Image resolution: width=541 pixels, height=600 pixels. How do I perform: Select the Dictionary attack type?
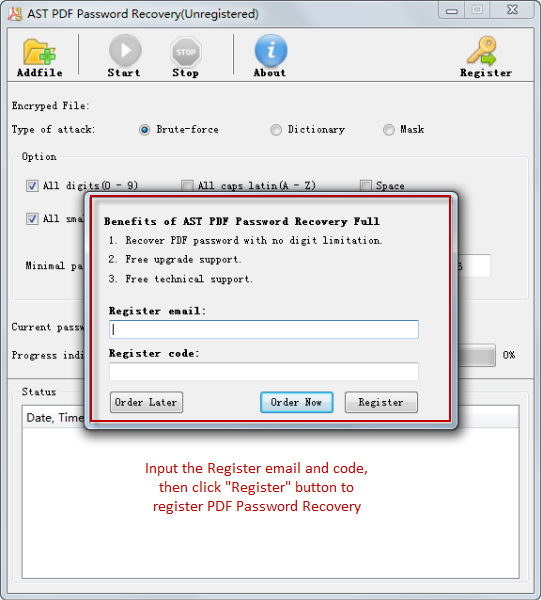click(x=276, y=130)
